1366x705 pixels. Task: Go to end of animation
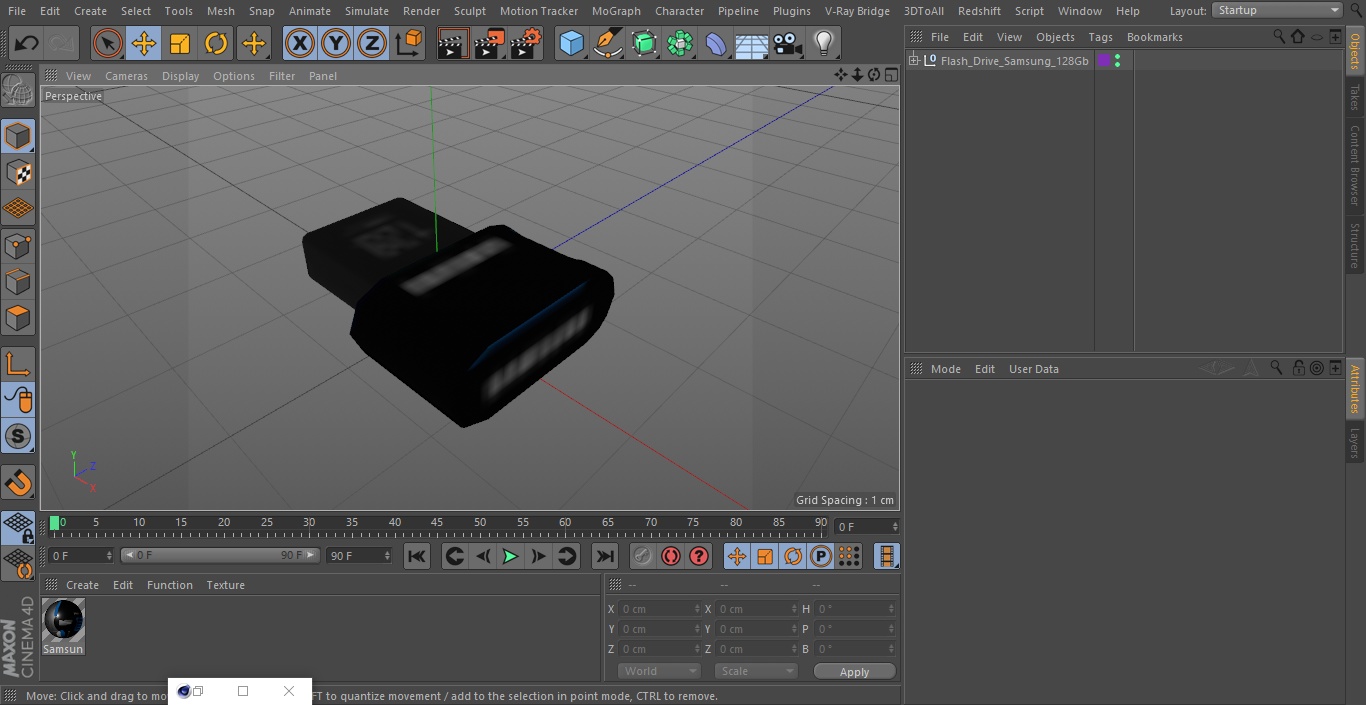point(605,556)
